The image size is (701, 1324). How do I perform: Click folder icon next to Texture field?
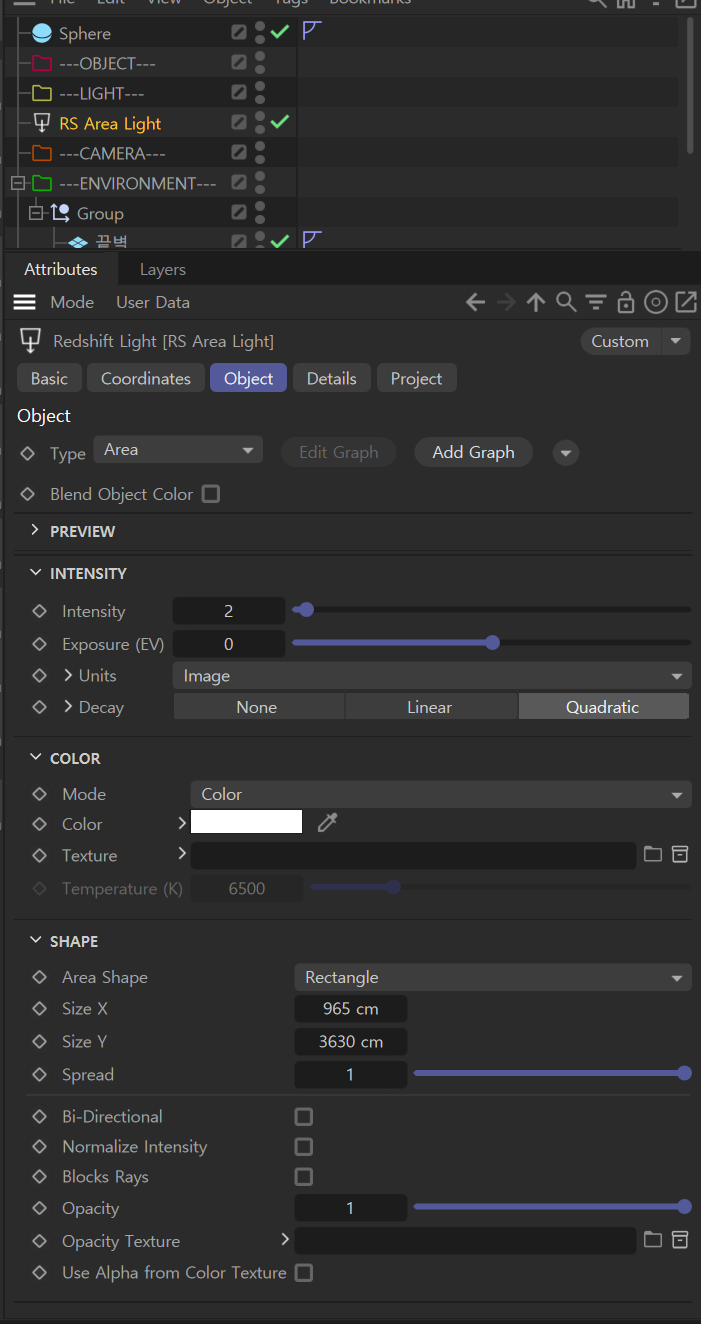click(653, 855)
